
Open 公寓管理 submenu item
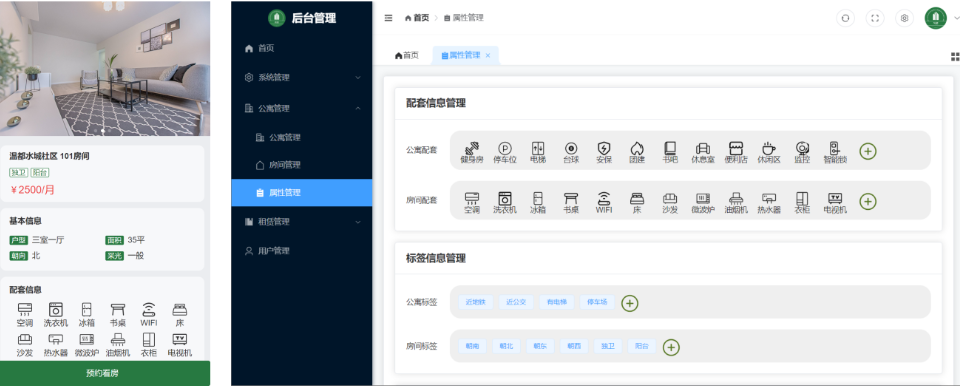click(x=302, y=137)
